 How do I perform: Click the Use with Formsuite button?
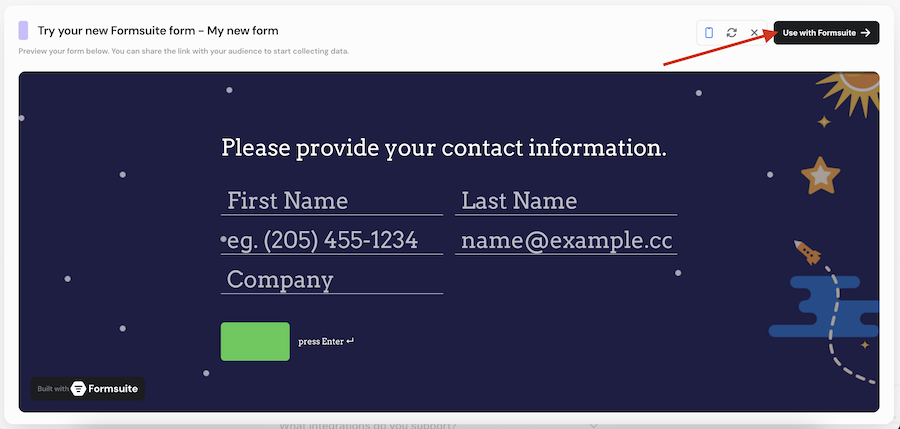pyautogui.click(x=826, y=32)
